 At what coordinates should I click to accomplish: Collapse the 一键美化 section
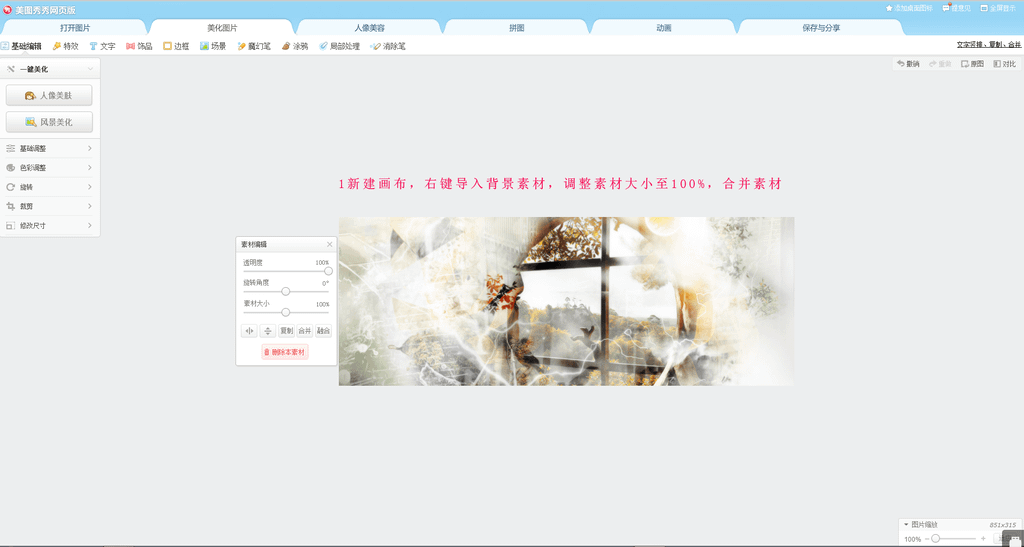click(x=90, y=69)
